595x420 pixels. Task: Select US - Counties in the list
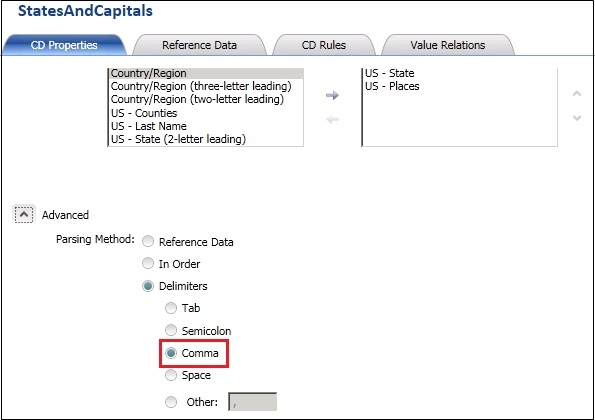[x=206, y=113]
